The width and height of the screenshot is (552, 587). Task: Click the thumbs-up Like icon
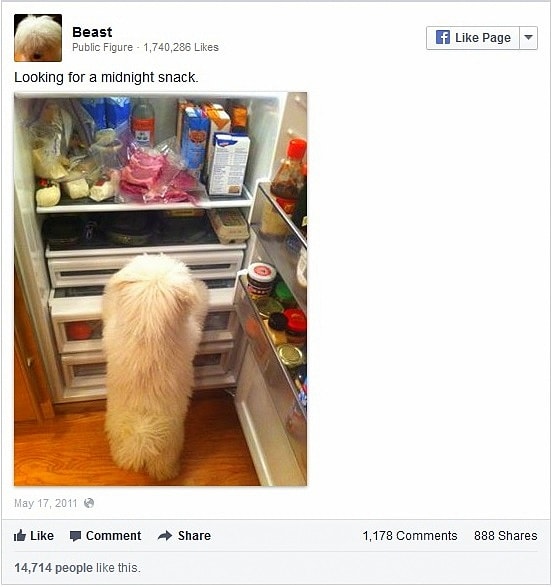tap(20, 536)
